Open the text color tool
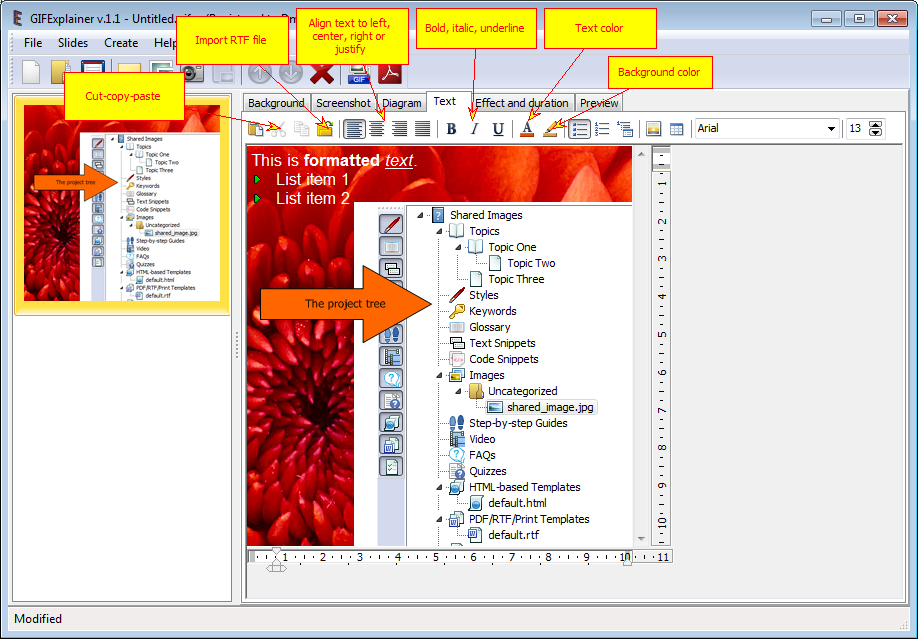This screenshot has height=639, width=918. 527,129
